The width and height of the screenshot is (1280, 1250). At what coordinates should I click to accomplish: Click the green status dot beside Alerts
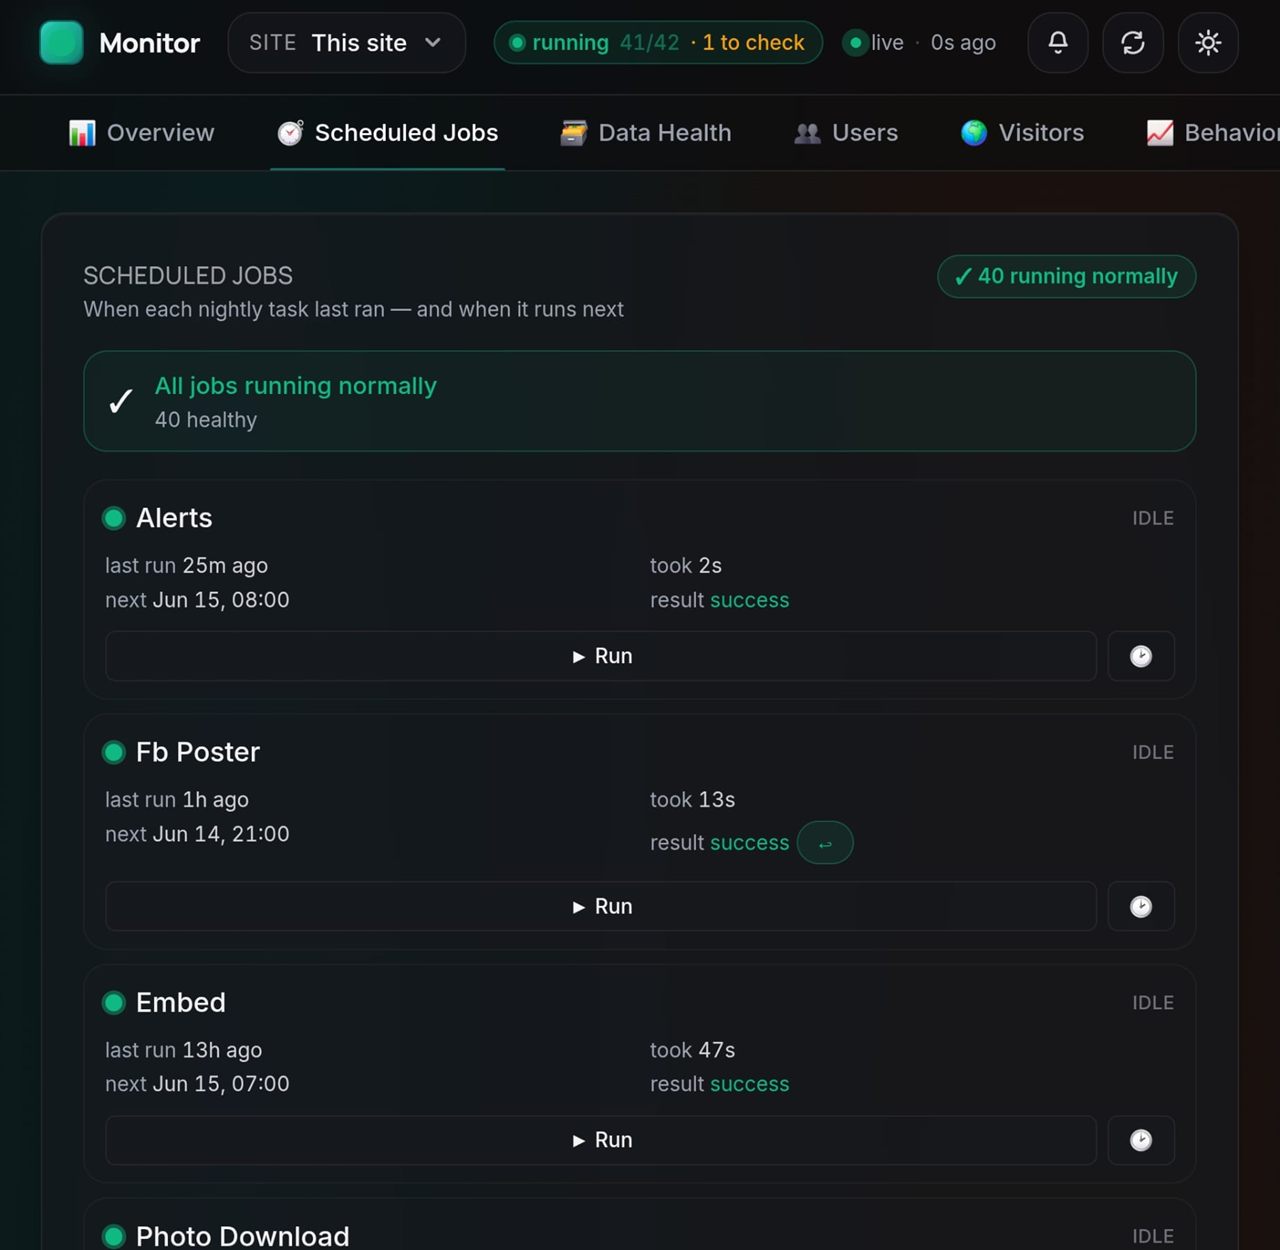[x=114, y=518]
